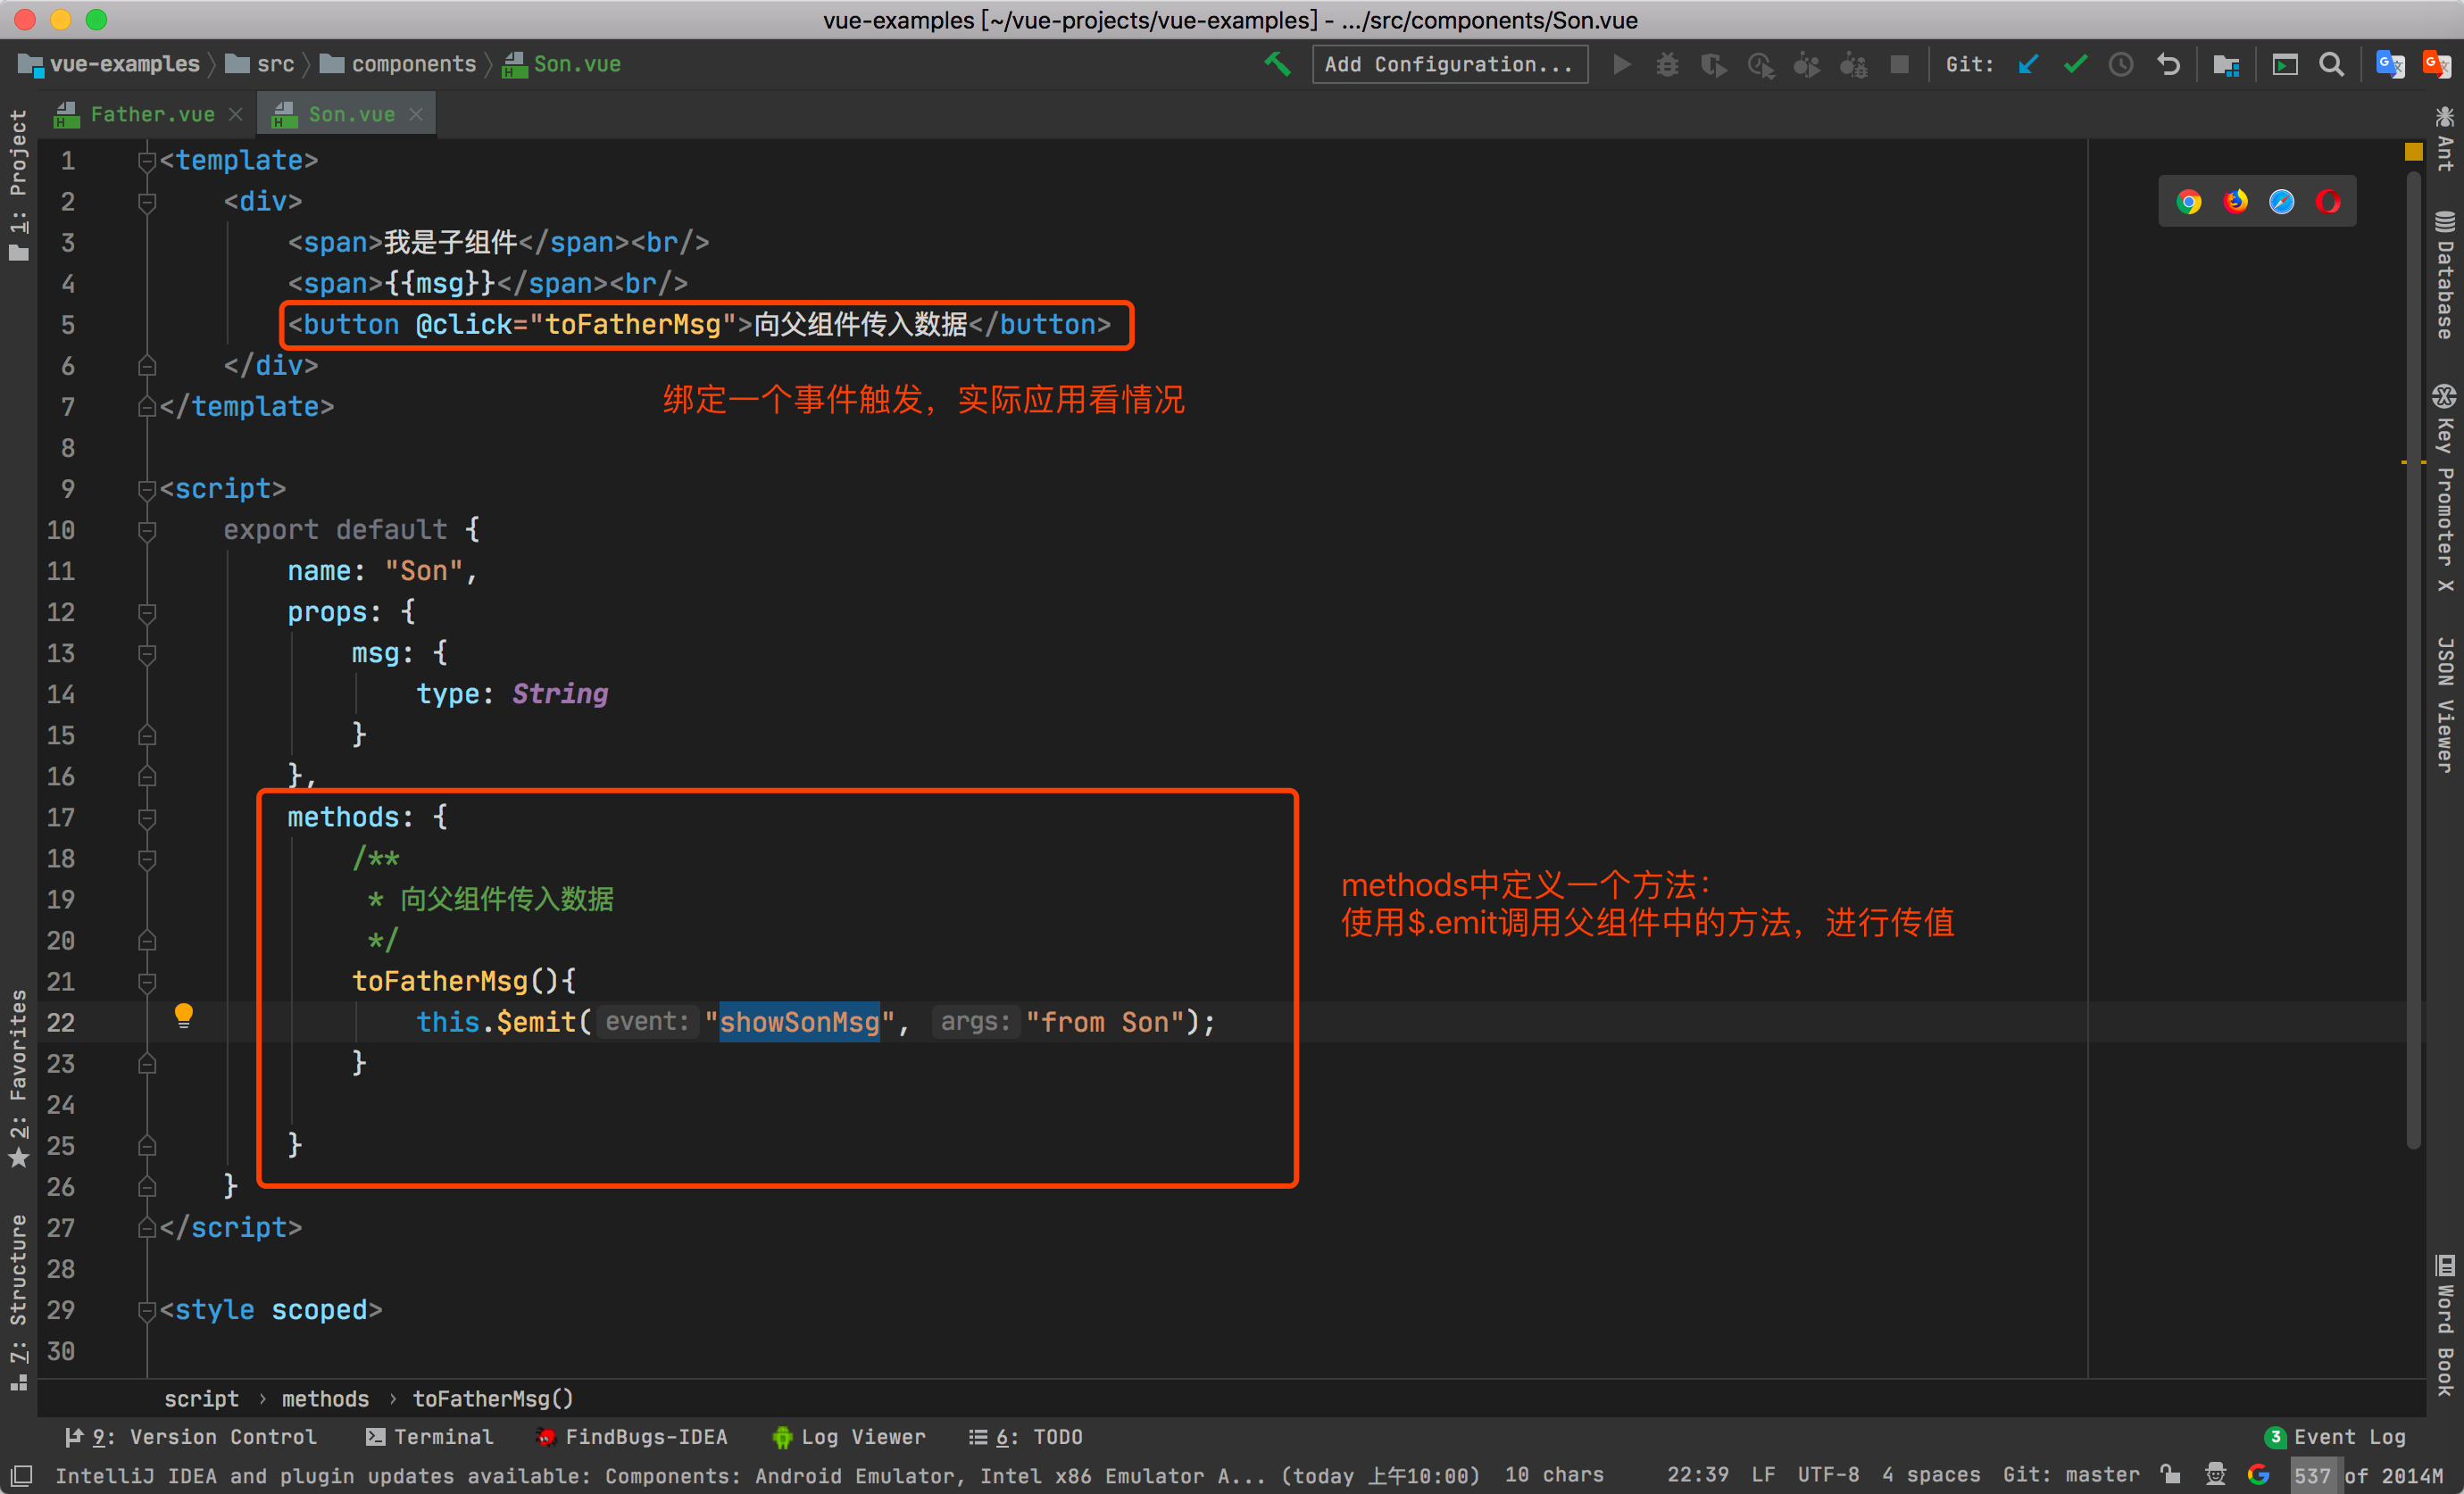
Task: Open the Database side panel
Action: point(2444,275)
